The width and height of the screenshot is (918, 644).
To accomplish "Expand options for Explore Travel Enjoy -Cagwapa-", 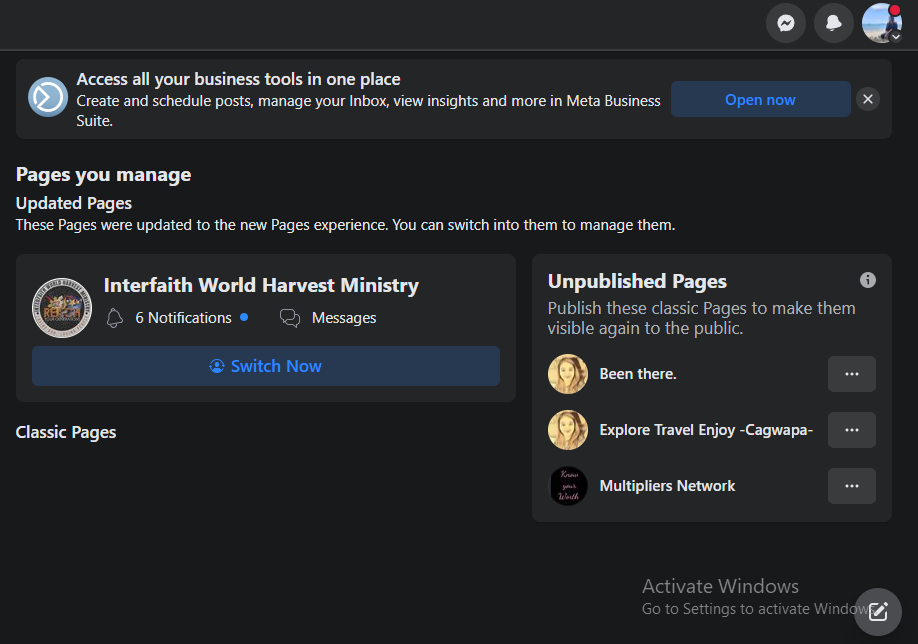I will [x=852, y=430].
